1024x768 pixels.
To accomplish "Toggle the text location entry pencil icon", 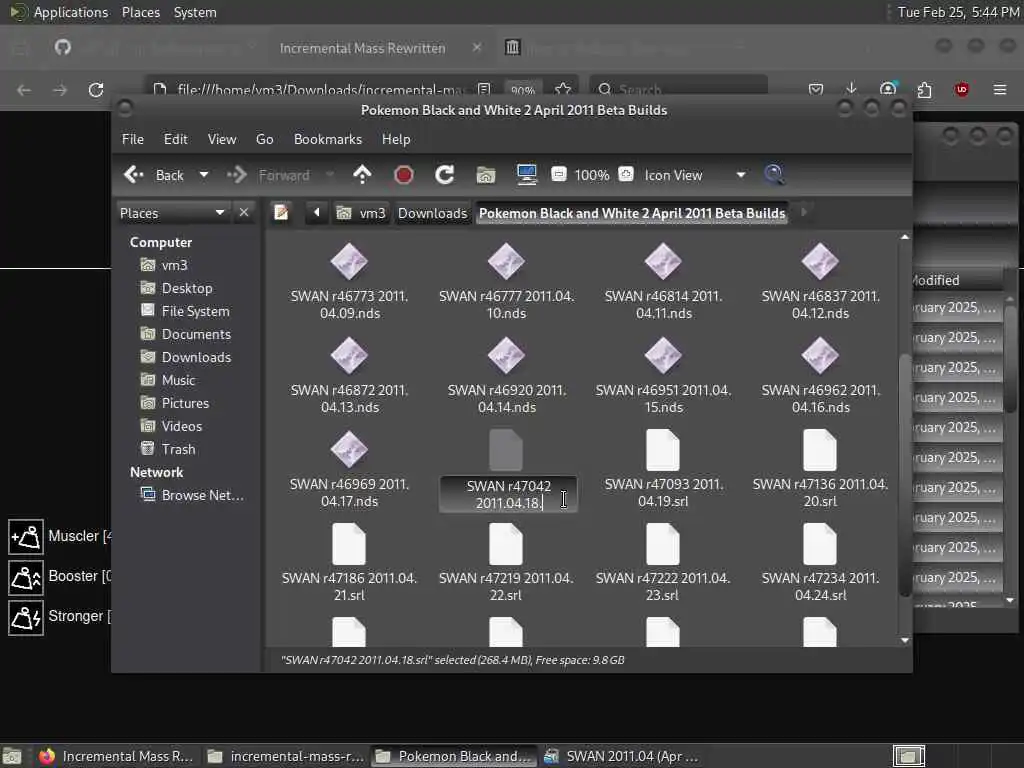I will pyautogui.click(x=281, y=212).
